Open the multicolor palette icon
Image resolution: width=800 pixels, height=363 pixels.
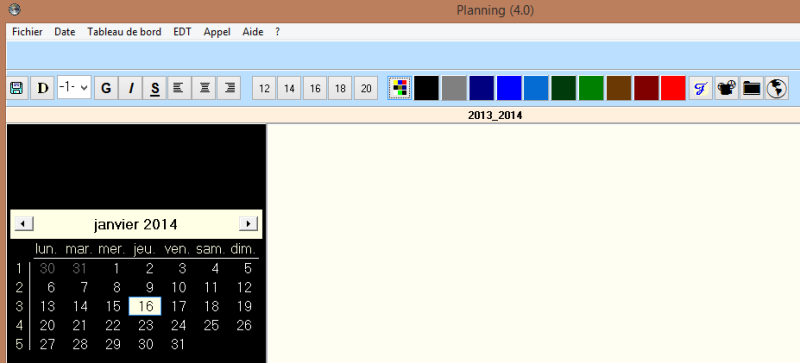[399, 88]
